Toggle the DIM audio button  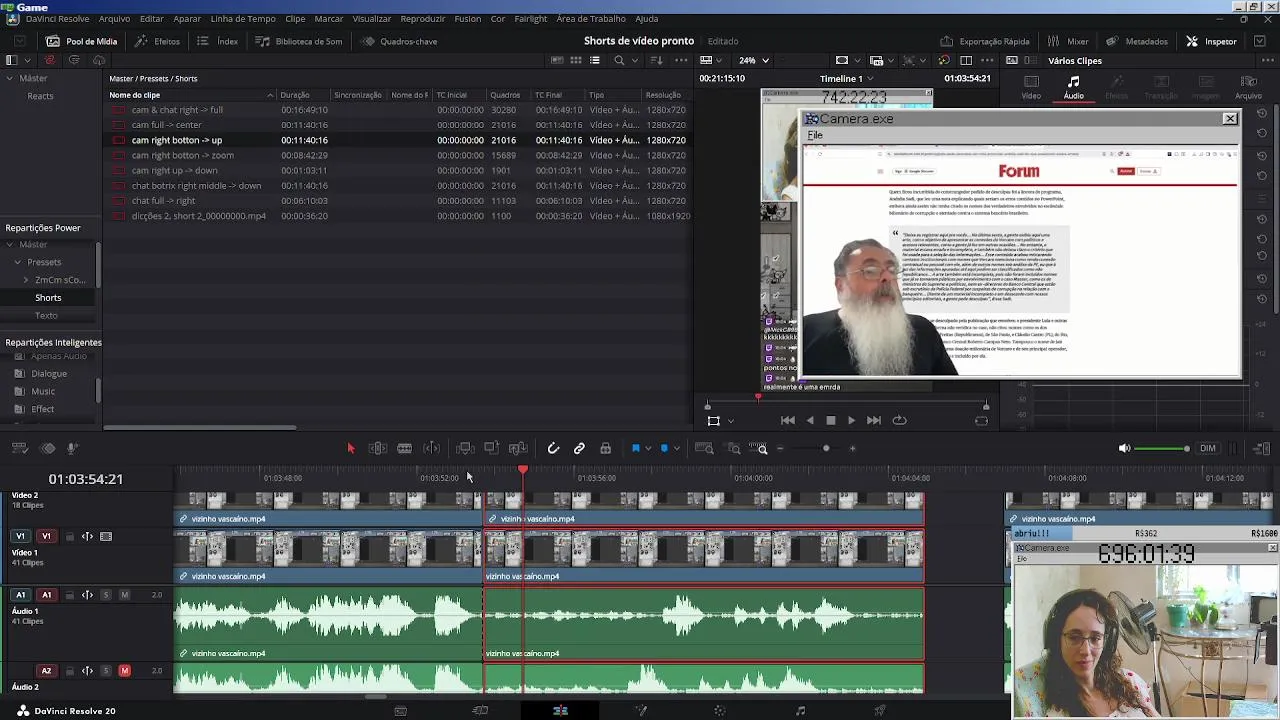pos(1208,449)
